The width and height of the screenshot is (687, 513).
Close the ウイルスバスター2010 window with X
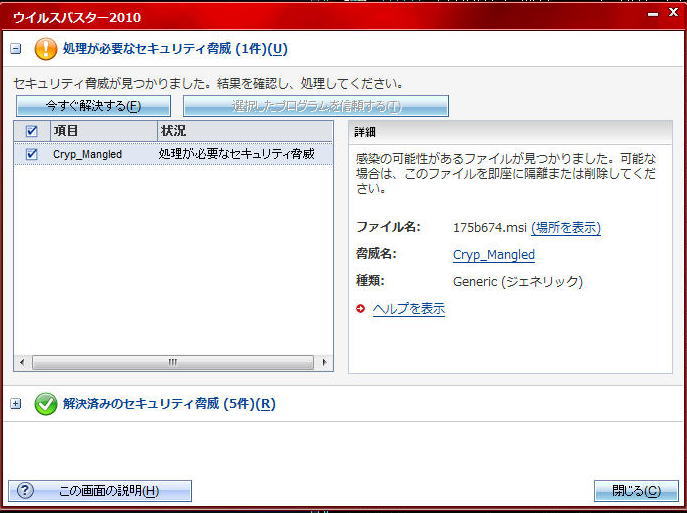(673, 12)
